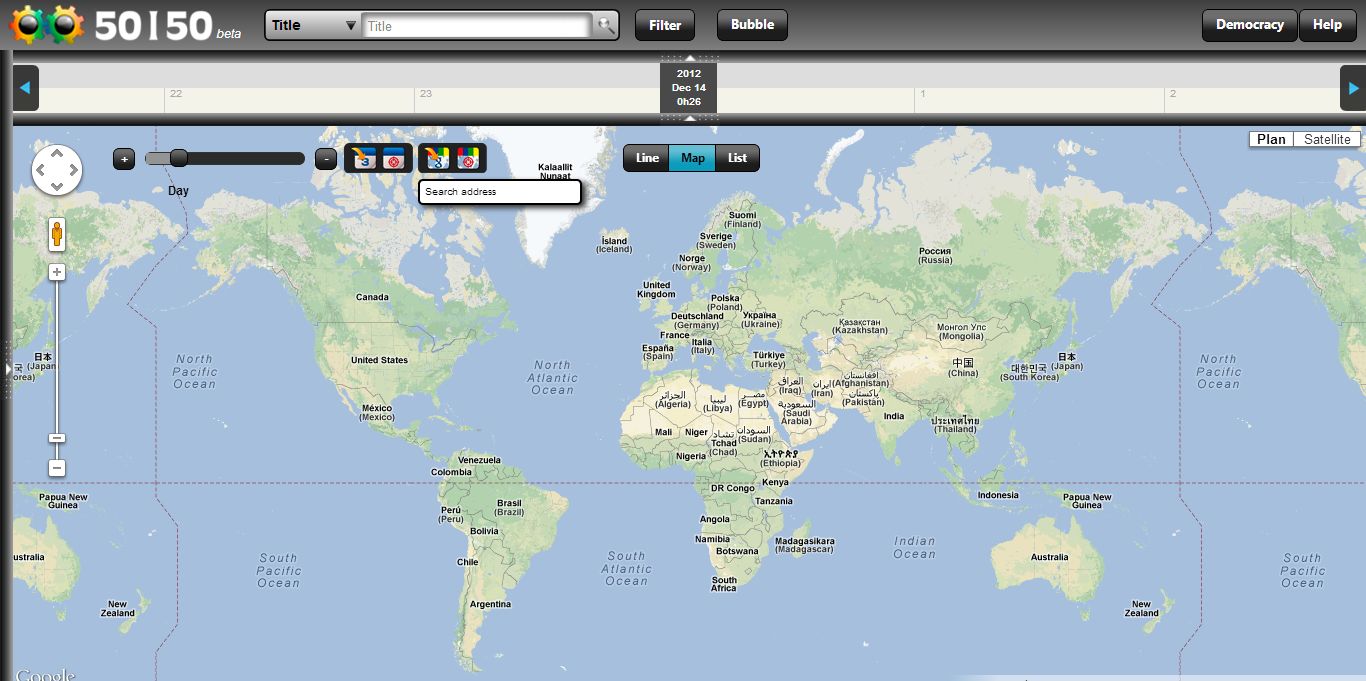Image resolution: width=1366 pixels, height=681 pixels.
Task: Click the map icon with arrow and 8
Action: [437, 158]
